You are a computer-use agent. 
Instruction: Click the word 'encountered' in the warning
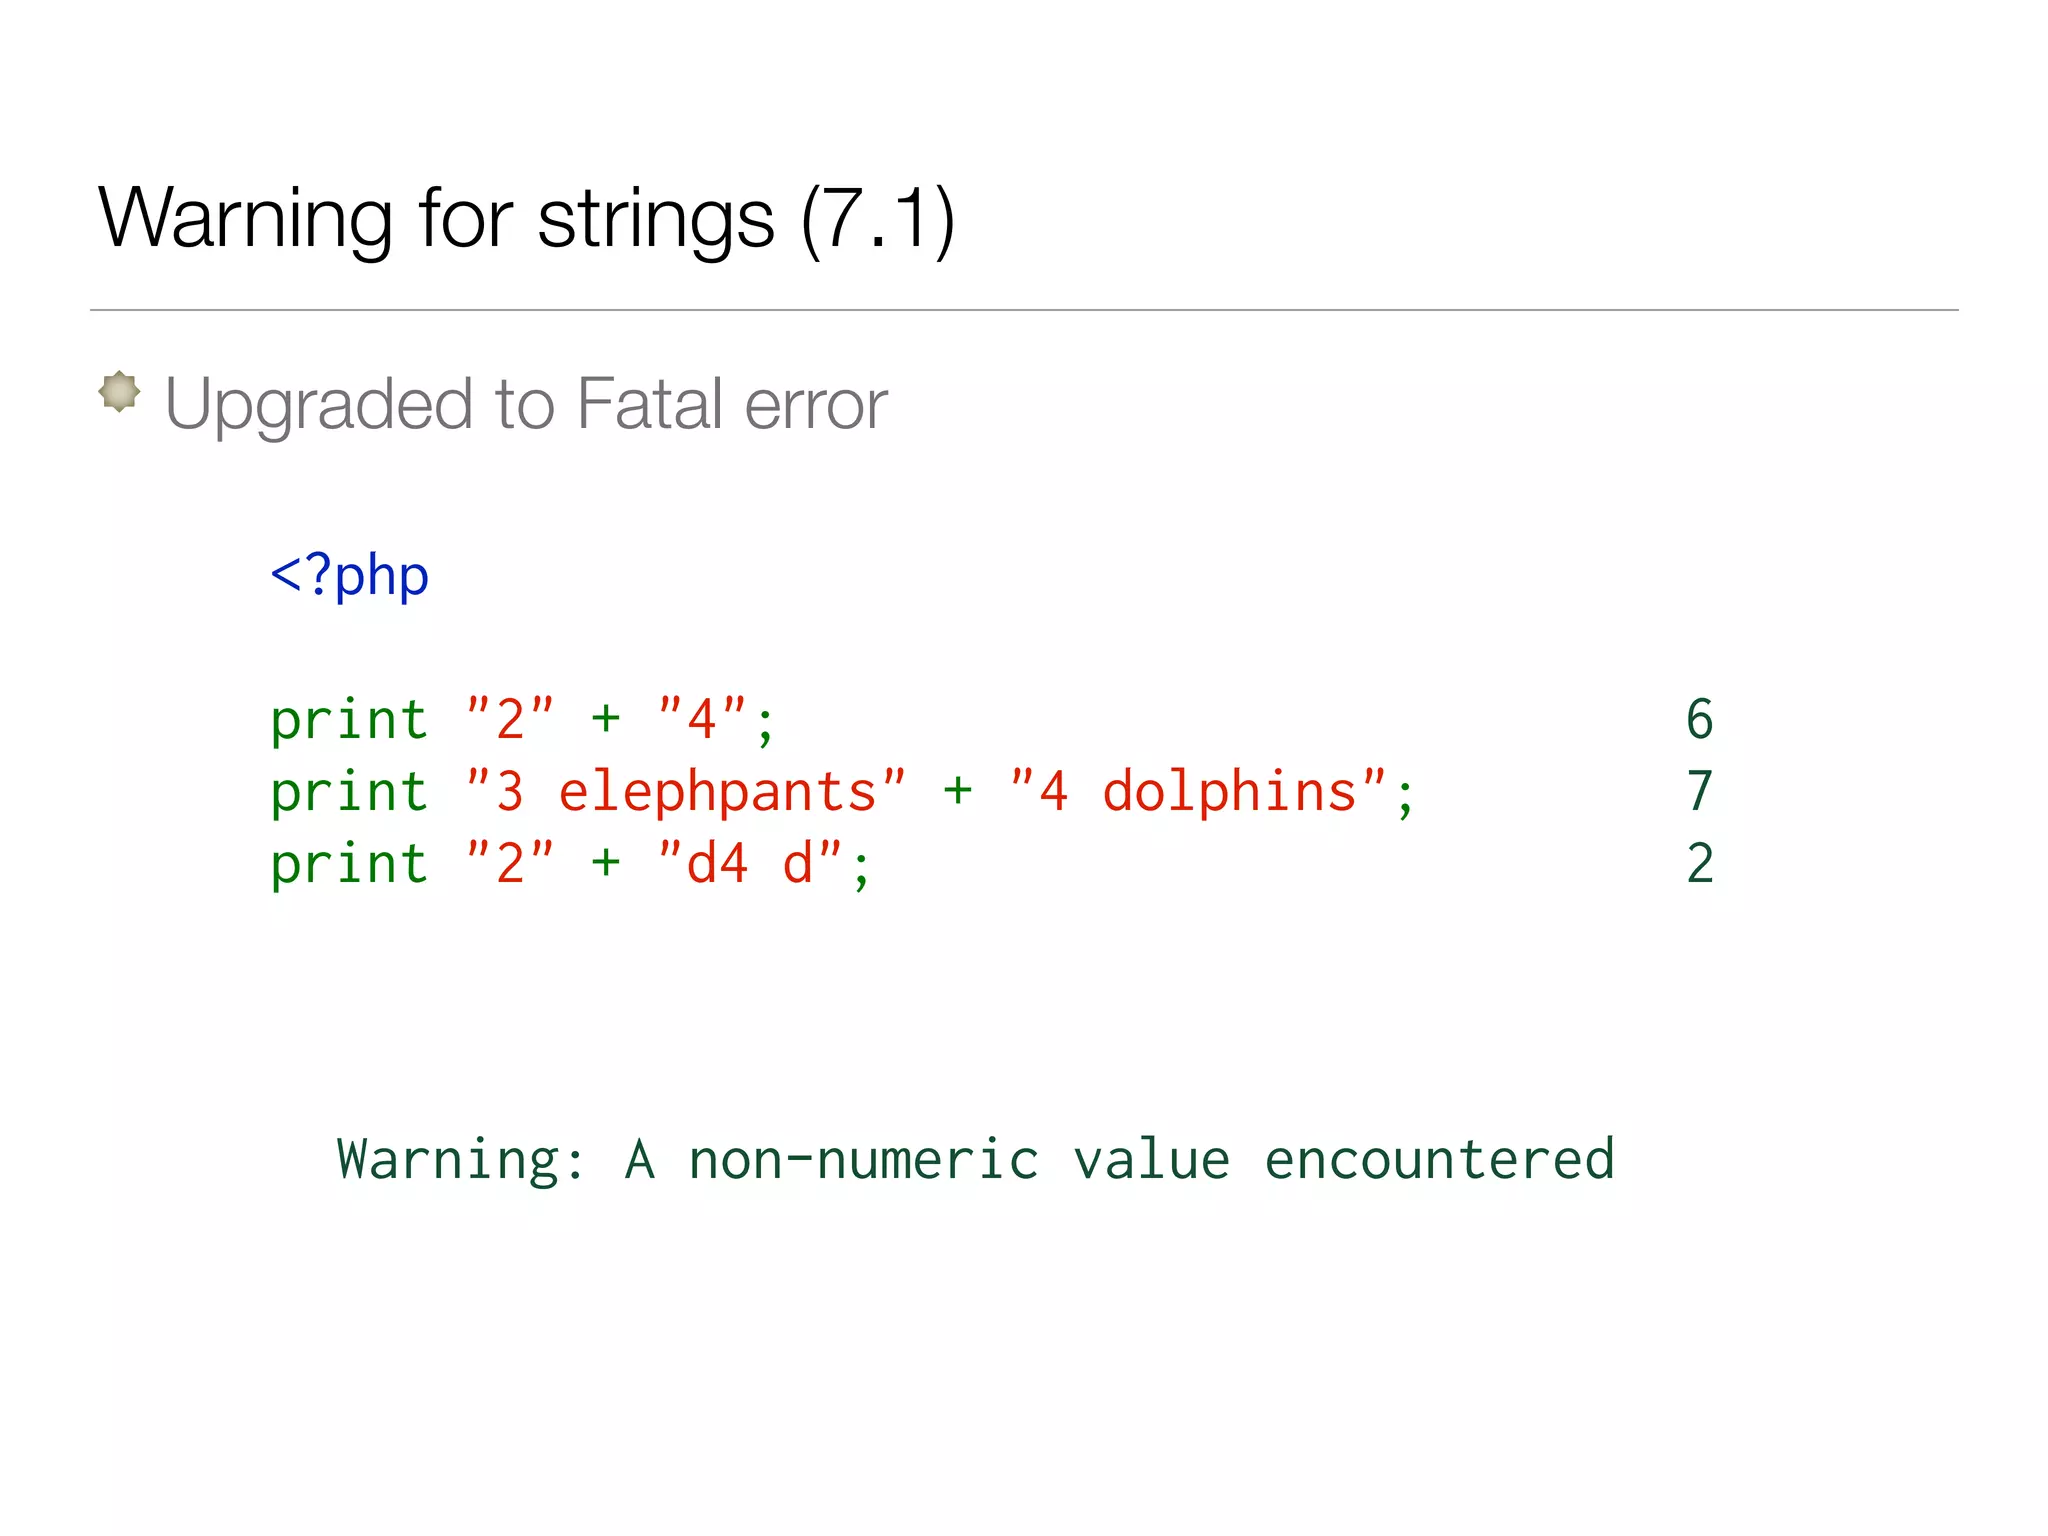[1439, 1161]
